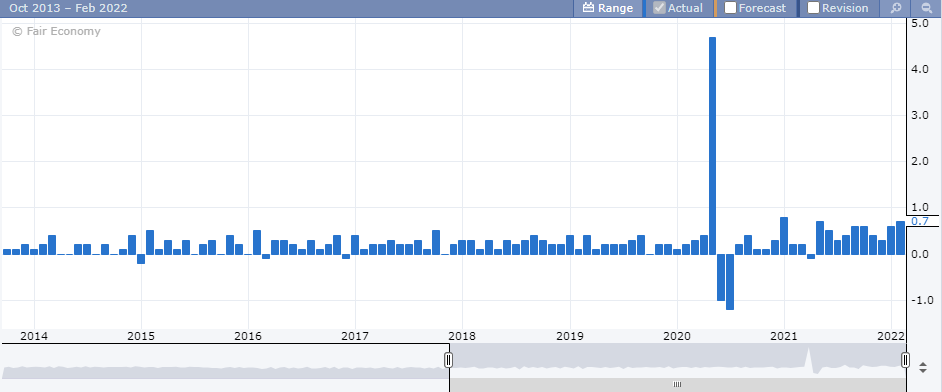This screenshot has width=942, height=392.
Task: Click the horizontal scrollbar grip
Action: point(677,385)
